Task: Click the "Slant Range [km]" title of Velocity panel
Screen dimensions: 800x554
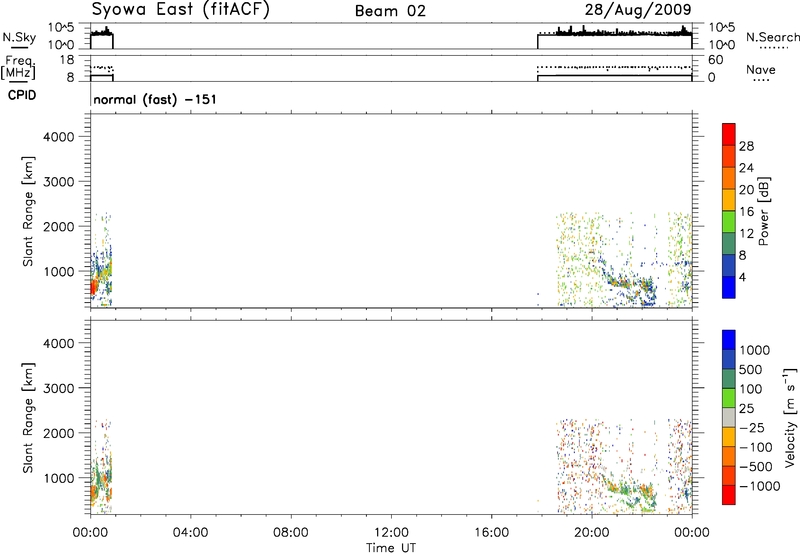Action: coord(28,418)
